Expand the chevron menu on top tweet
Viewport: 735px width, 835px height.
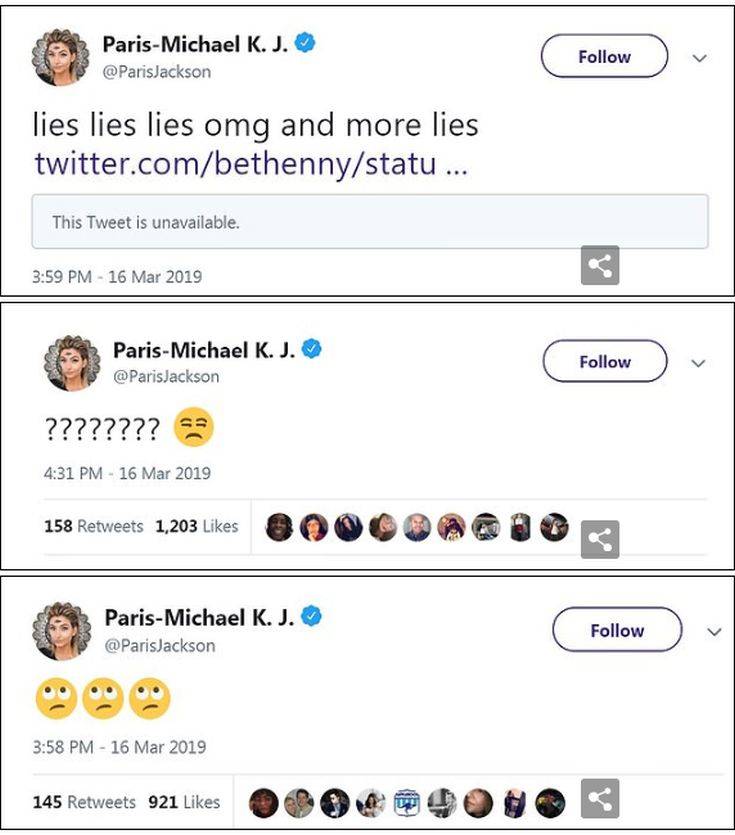click(x=699, y=58)
